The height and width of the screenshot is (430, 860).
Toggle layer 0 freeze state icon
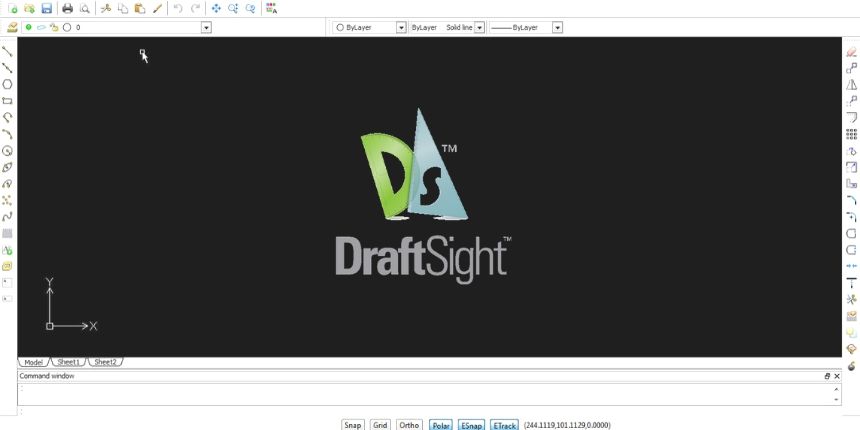41,27
